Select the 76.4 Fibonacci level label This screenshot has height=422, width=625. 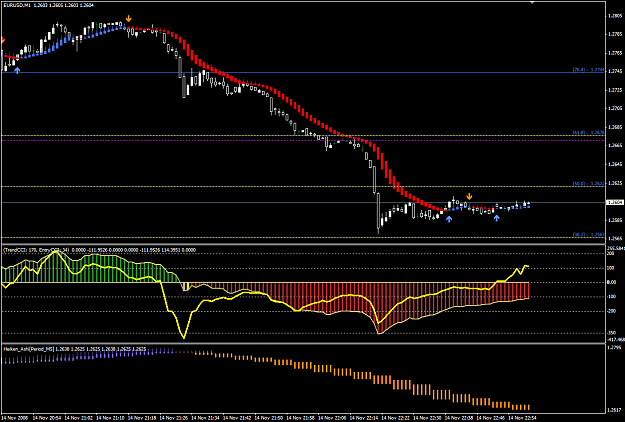[x=588, y=70]
